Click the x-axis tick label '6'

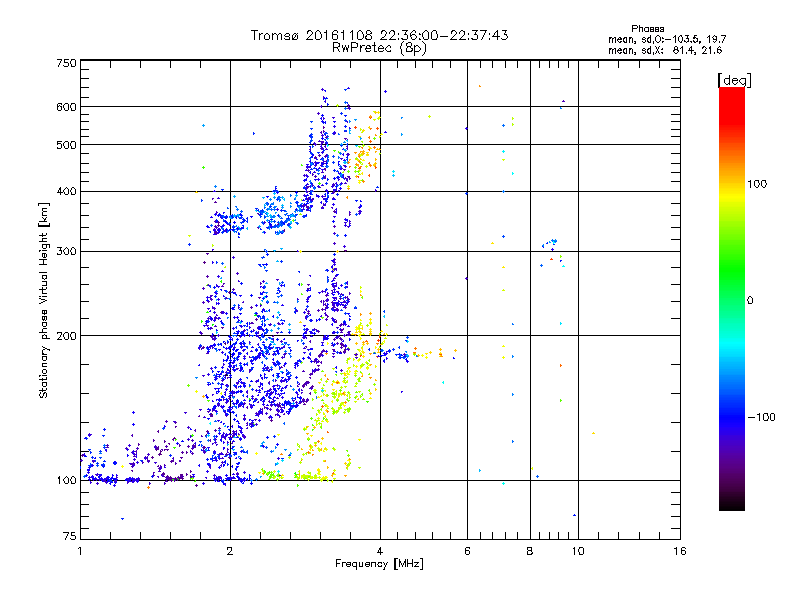point(467,551)
